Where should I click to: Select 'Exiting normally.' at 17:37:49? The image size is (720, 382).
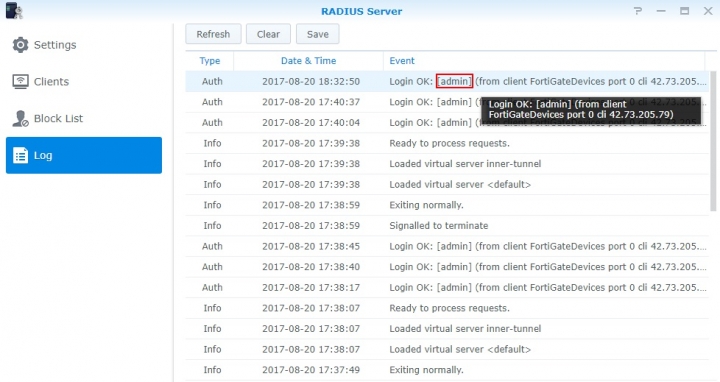427,370
